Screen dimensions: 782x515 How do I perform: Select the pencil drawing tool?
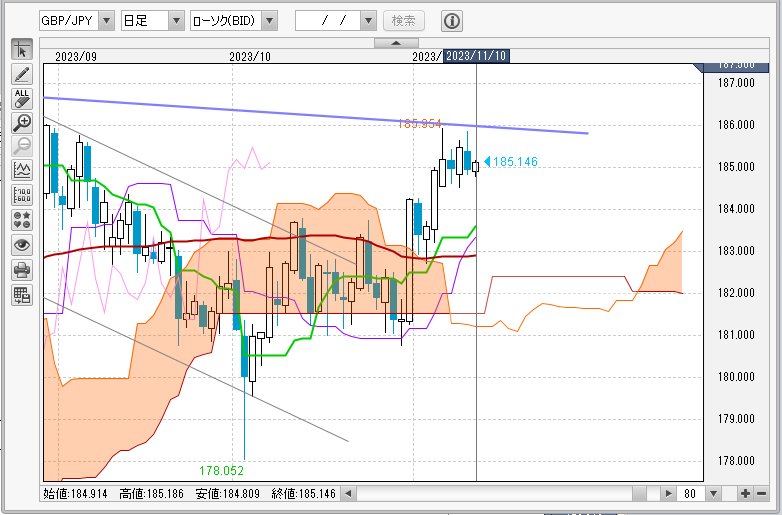(22, 74)
